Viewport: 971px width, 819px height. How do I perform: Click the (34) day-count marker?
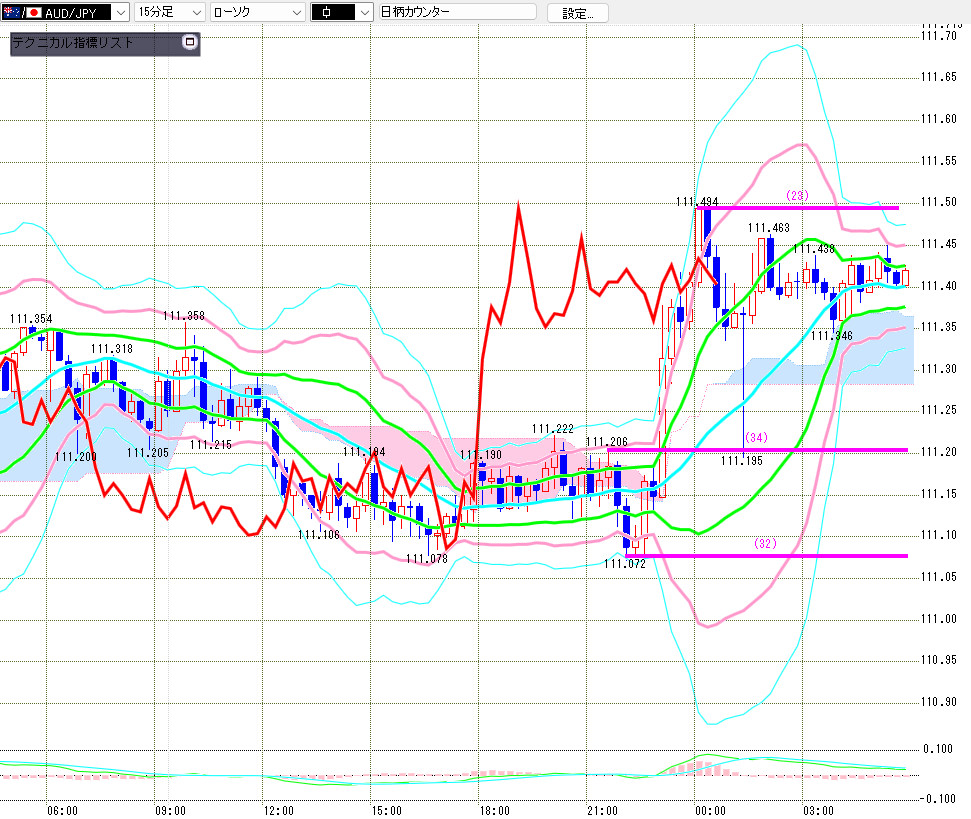point(756,437)
